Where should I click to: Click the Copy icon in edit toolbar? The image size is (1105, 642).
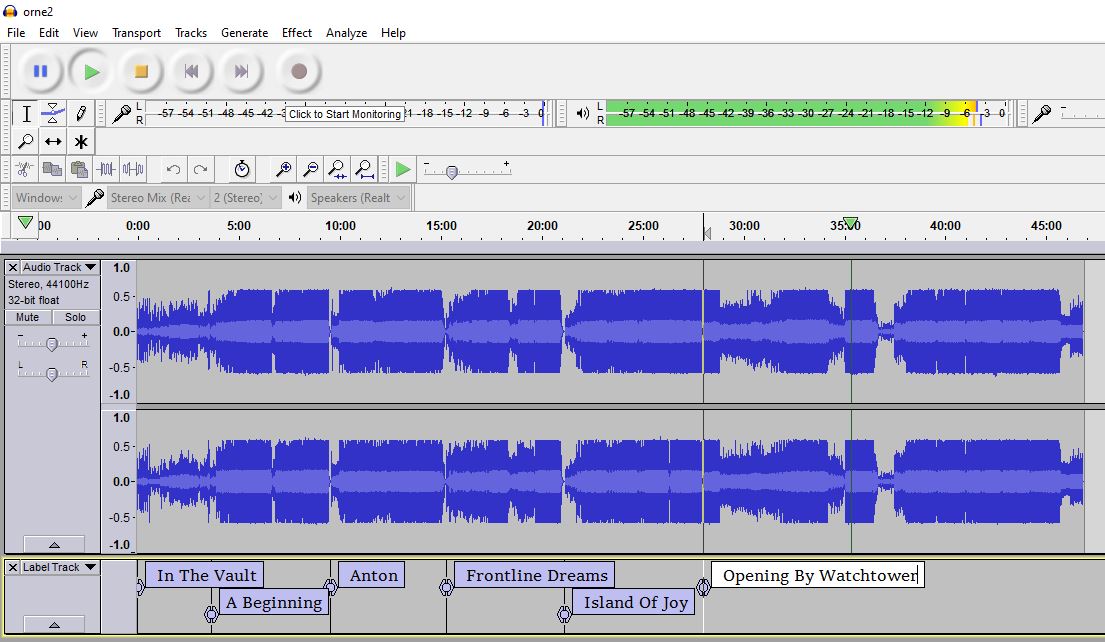click(51, 169)
